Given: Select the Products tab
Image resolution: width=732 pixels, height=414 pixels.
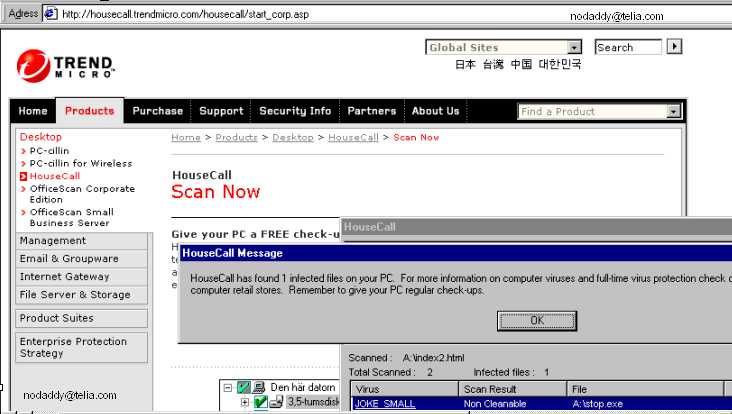Looking at the screenshot, I should pyautogui.click(x=90, y=111).
